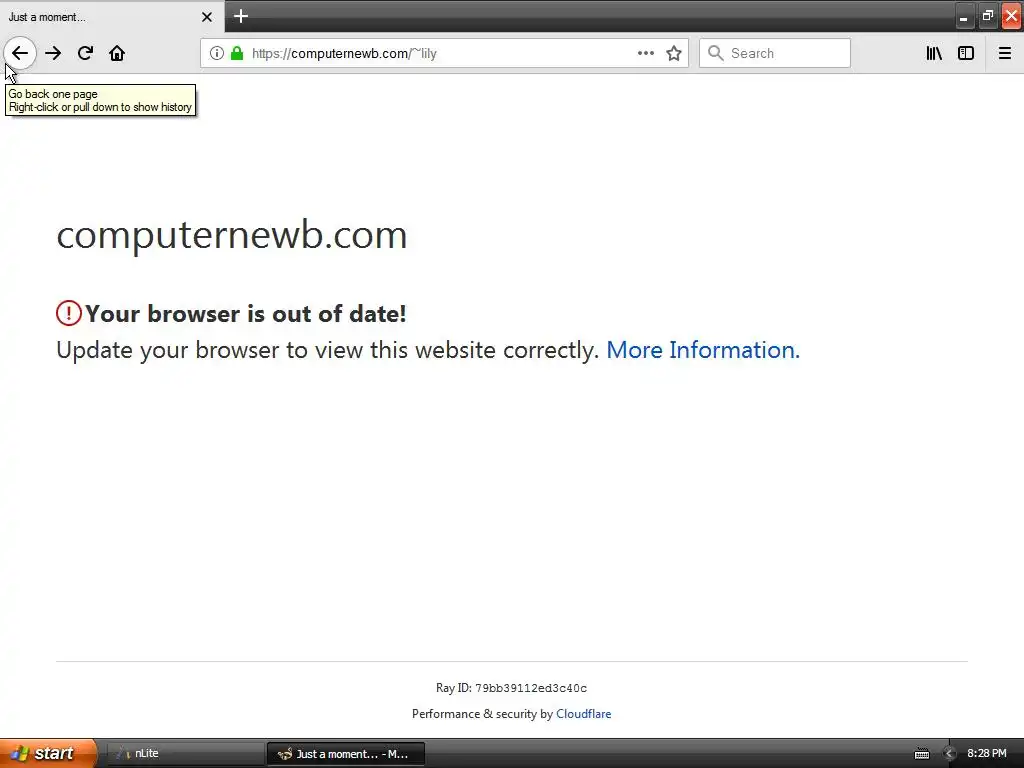Select the 'Just a moment...' tab
Viewport: 1024px width, 768px height.
point(112,16)
